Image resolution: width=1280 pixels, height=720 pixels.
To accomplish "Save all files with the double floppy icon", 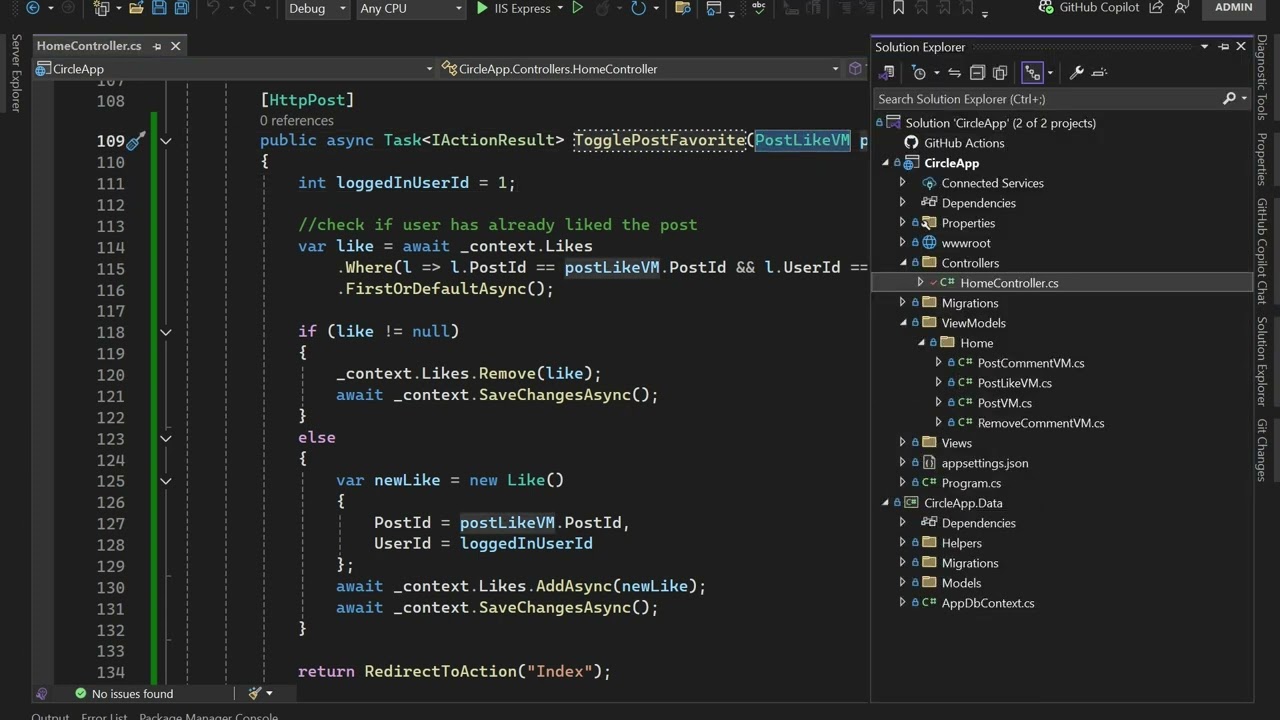I will point(181,8).
